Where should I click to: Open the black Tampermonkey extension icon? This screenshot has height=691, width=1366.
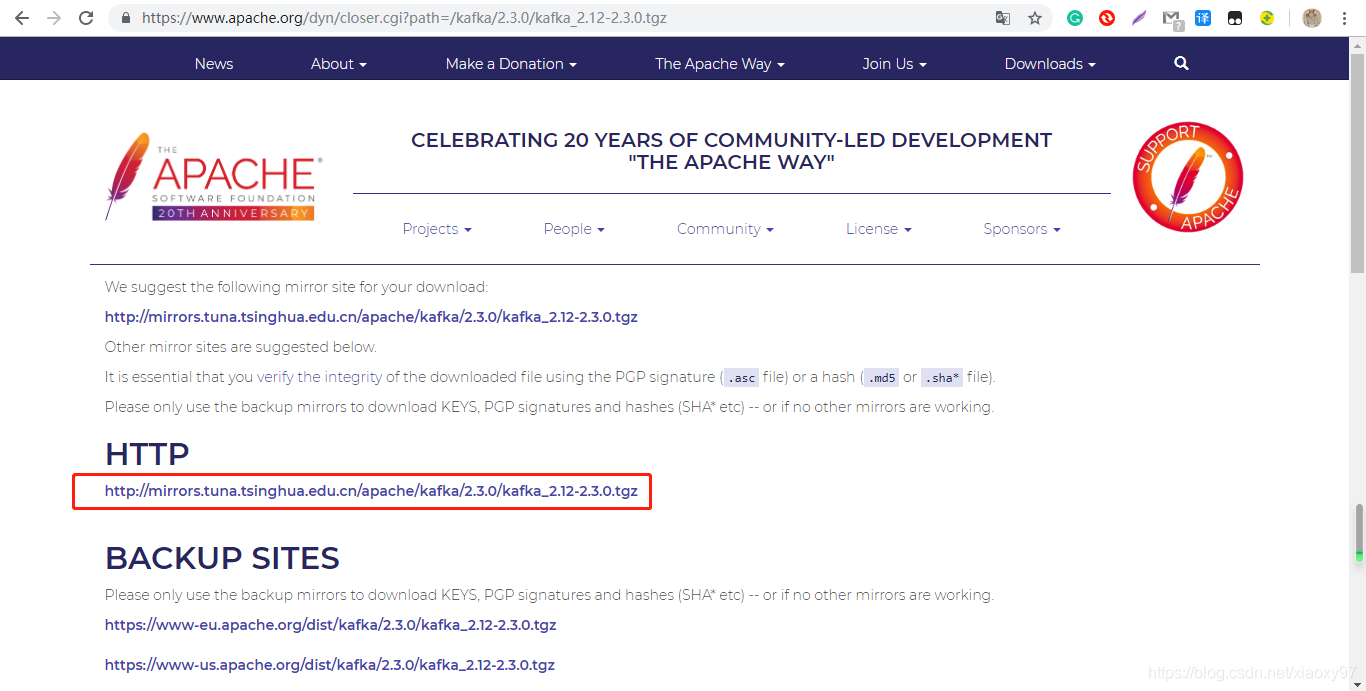1235,18
